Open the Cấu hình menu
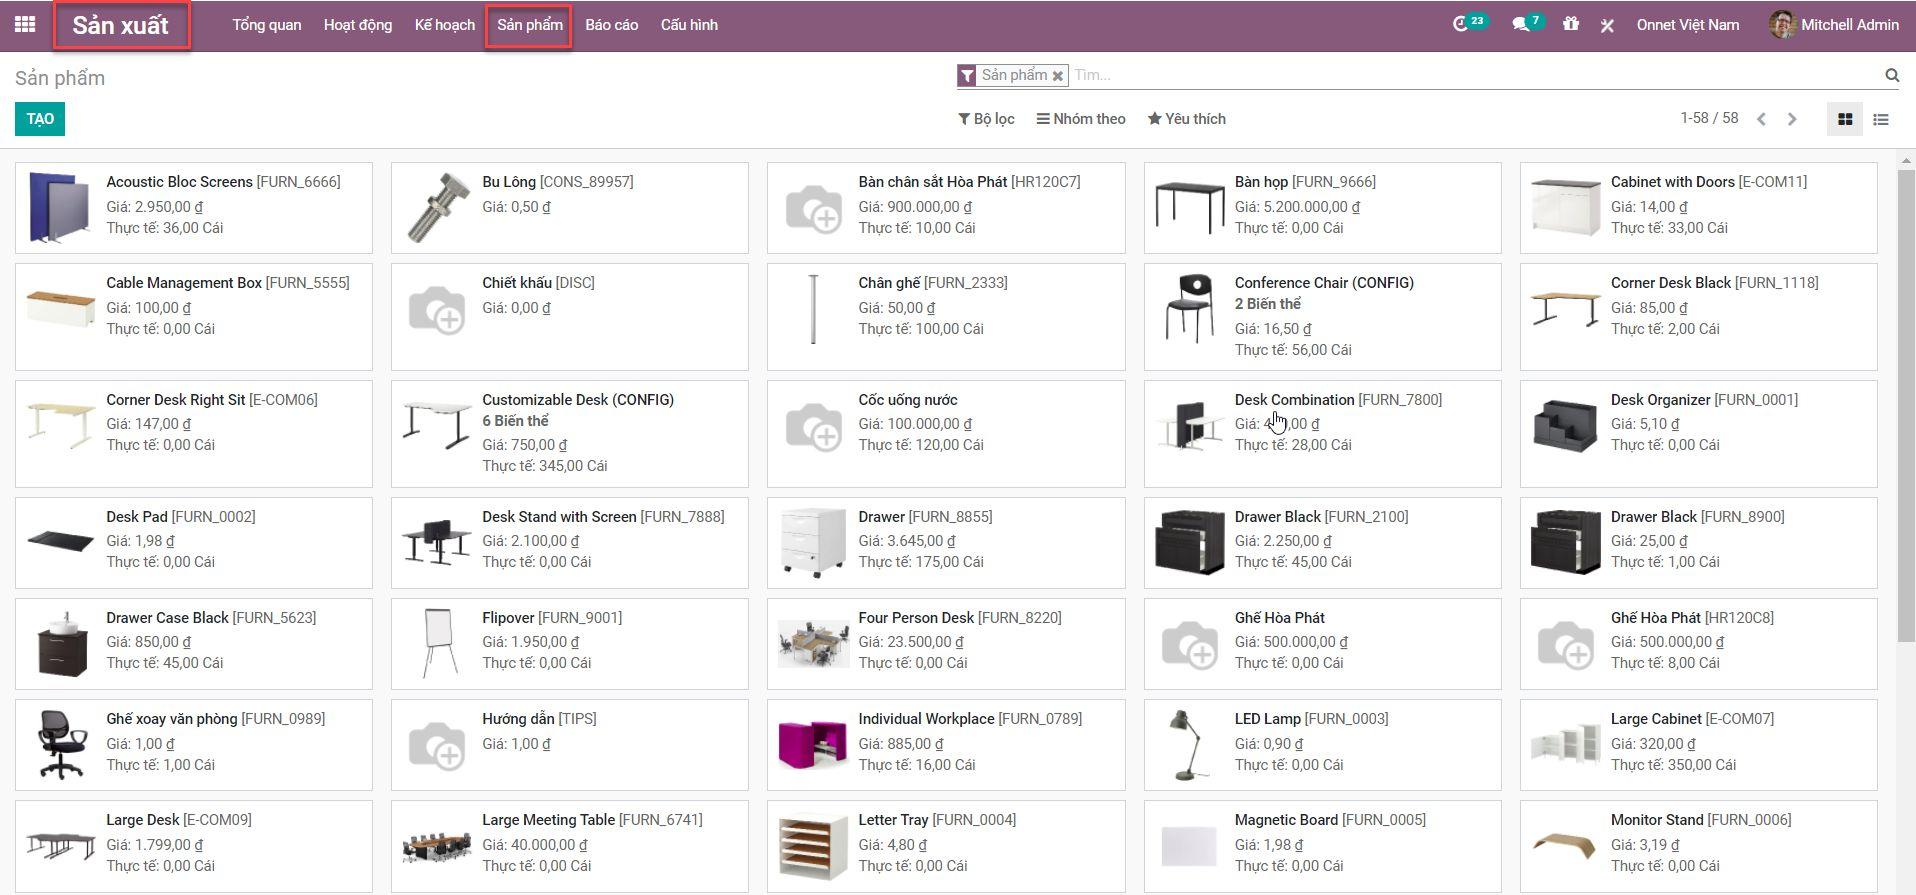1916x895 pixels. 689,25
